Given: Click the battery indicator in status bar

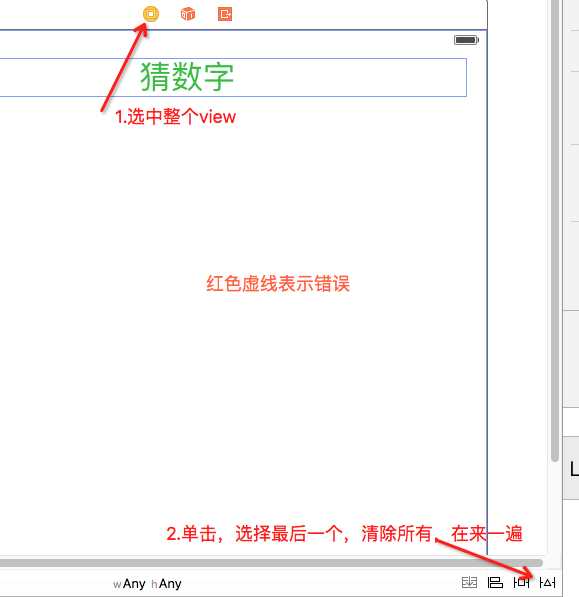Looking at the screenshot, I should pyautogui.click(x=466, y=40).
